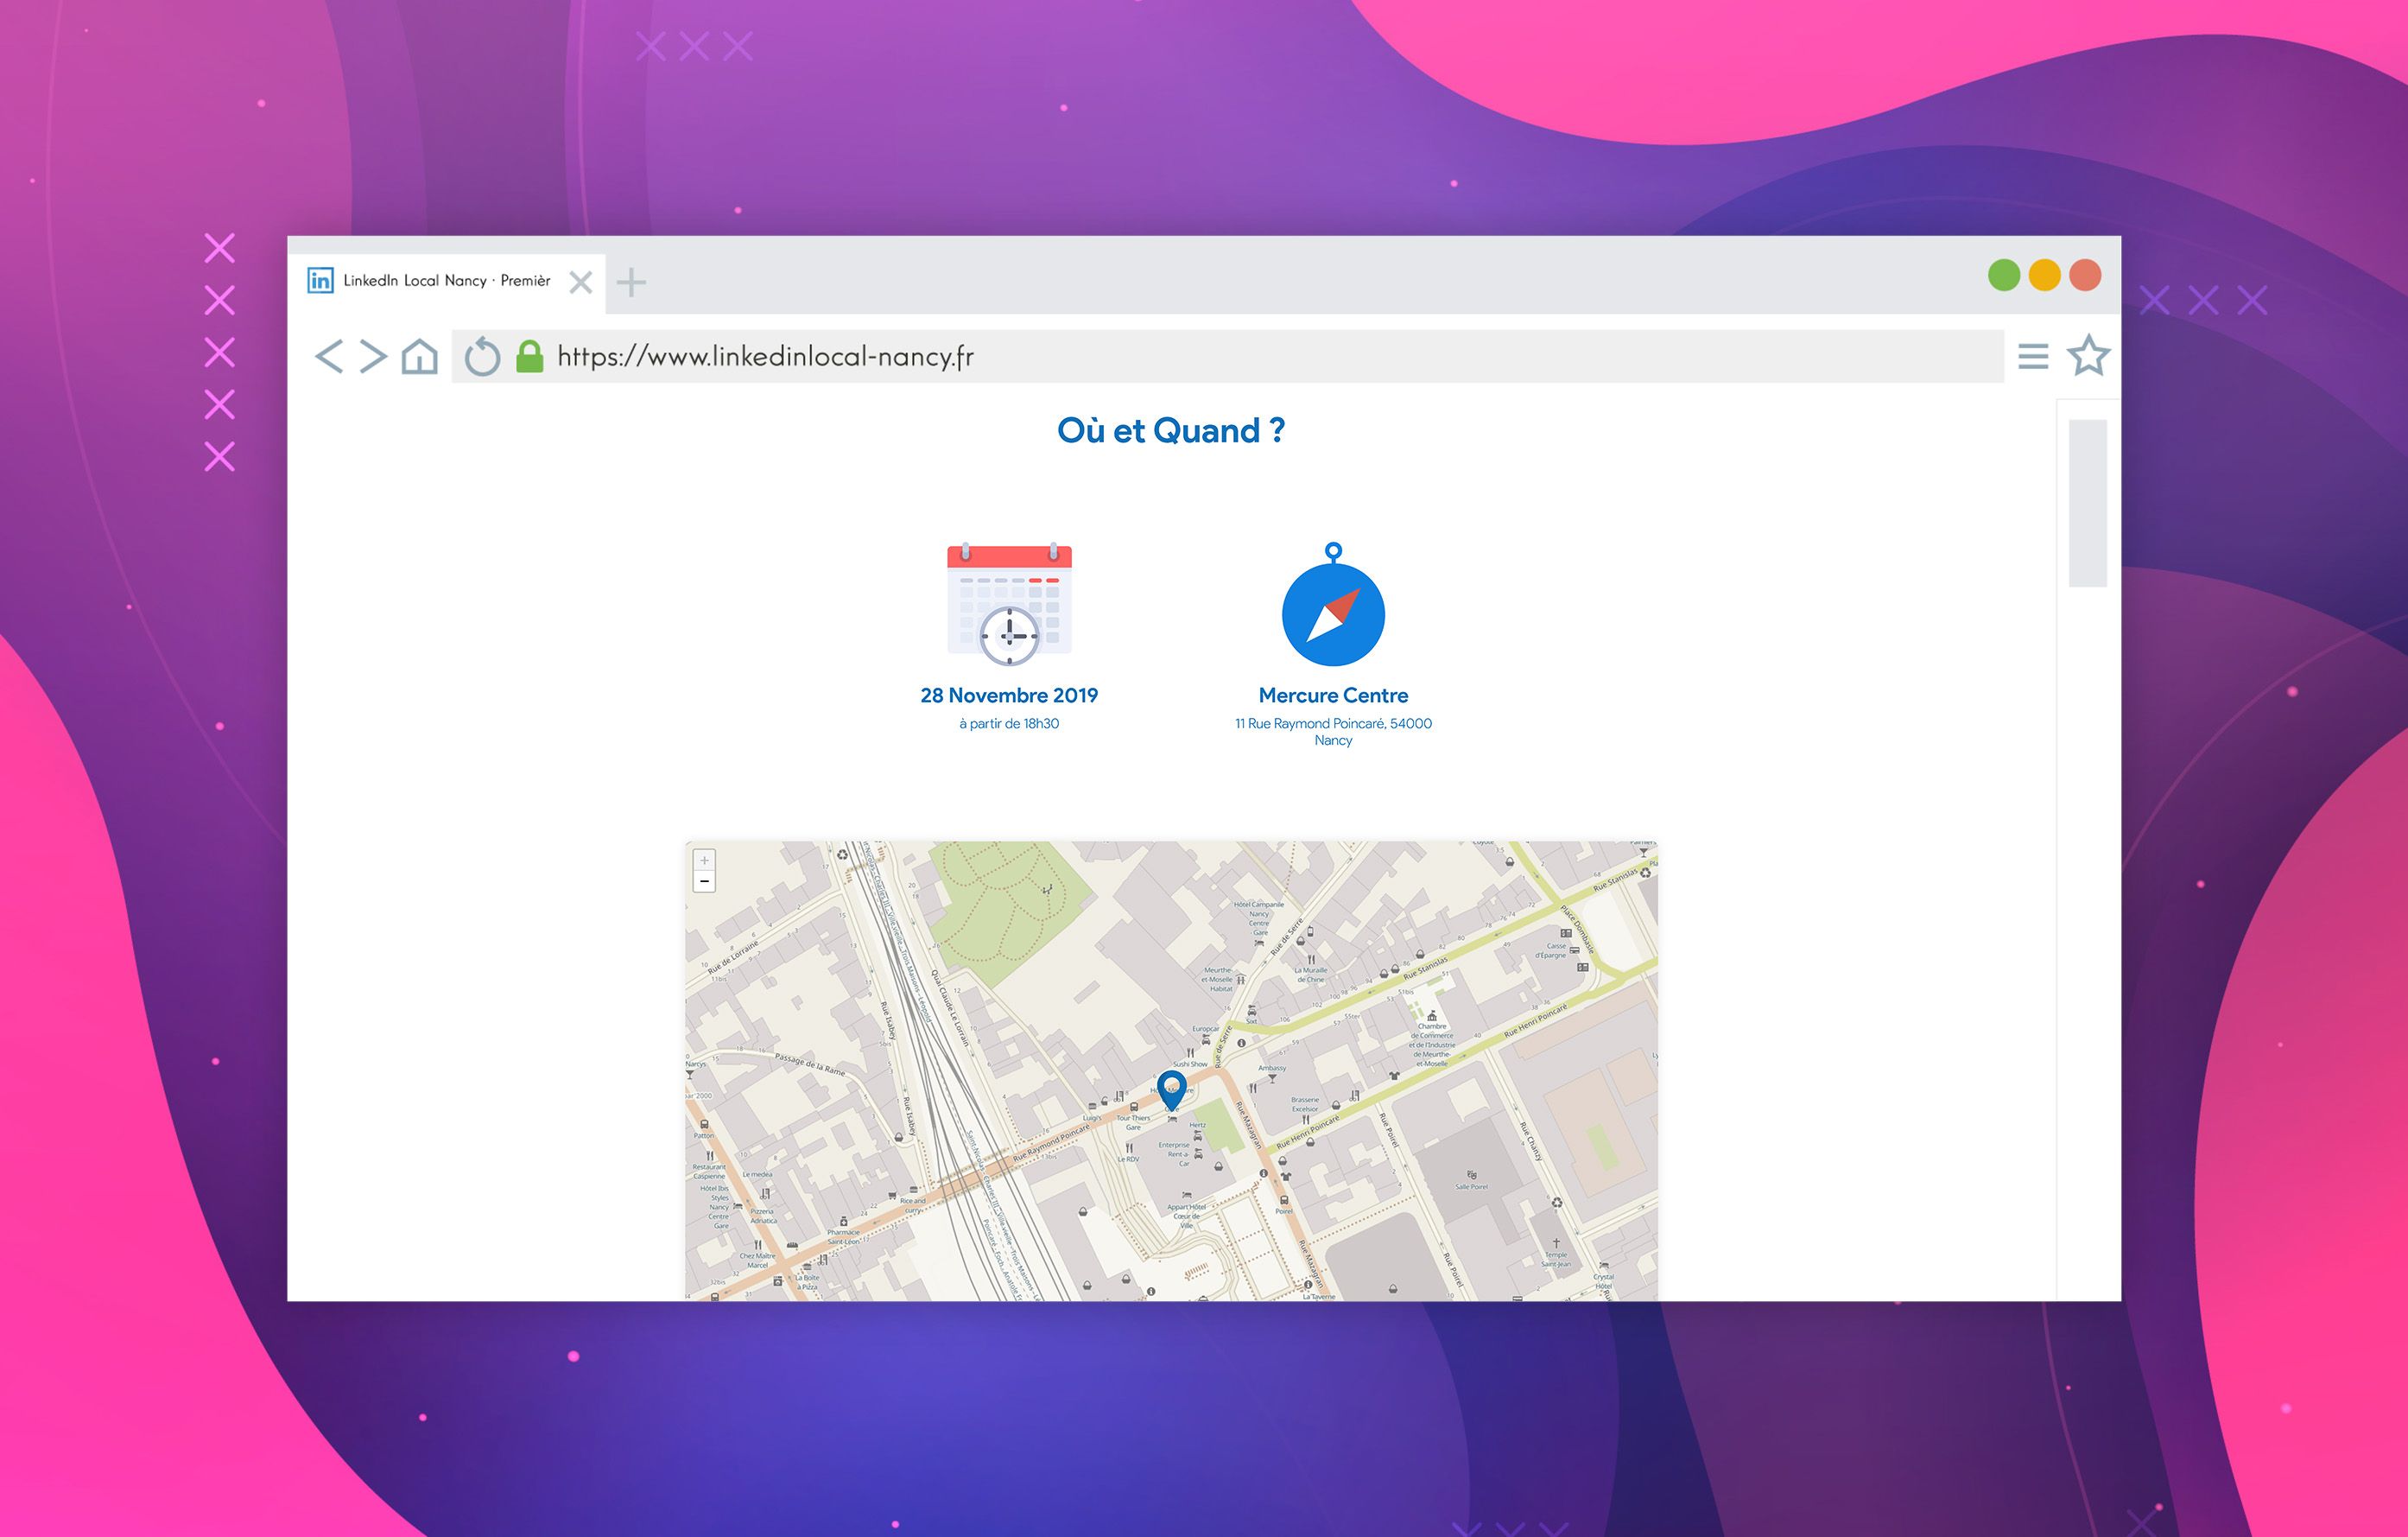This screenshot has width=2408, height=1537.
Task: Click the blue location pin on map
Action: click(1171, 1090)
